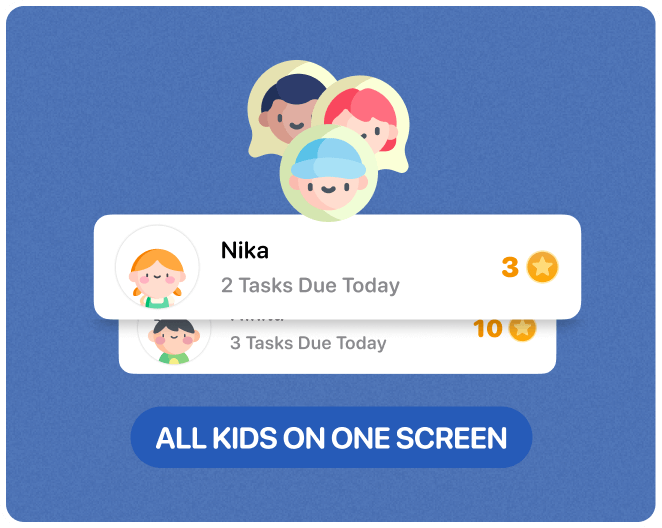The image size is (662, 528).
Task: Click the ALL KIDS ON ONE SCREEN button
Action: (331, 437)
